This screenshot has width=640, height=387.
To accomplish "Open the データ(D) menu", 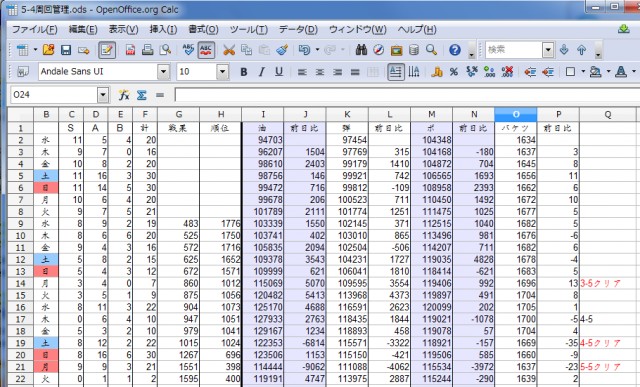I will point(298,29).
